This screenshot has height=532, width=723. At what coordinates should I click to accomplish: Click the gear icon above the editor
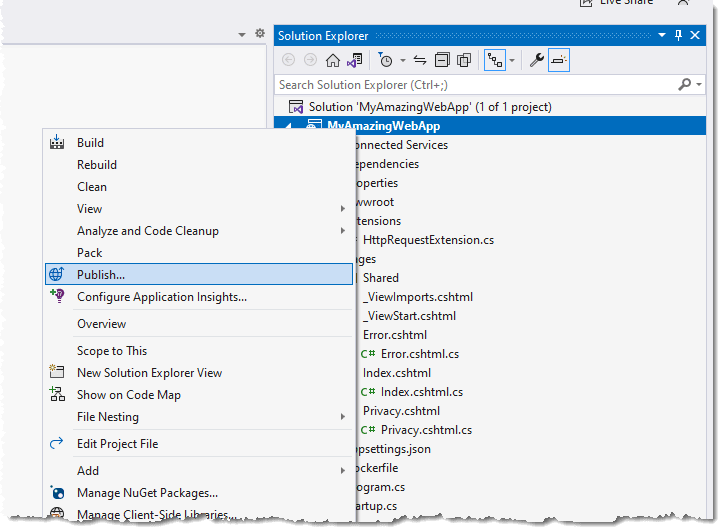[x=260, y=33]
